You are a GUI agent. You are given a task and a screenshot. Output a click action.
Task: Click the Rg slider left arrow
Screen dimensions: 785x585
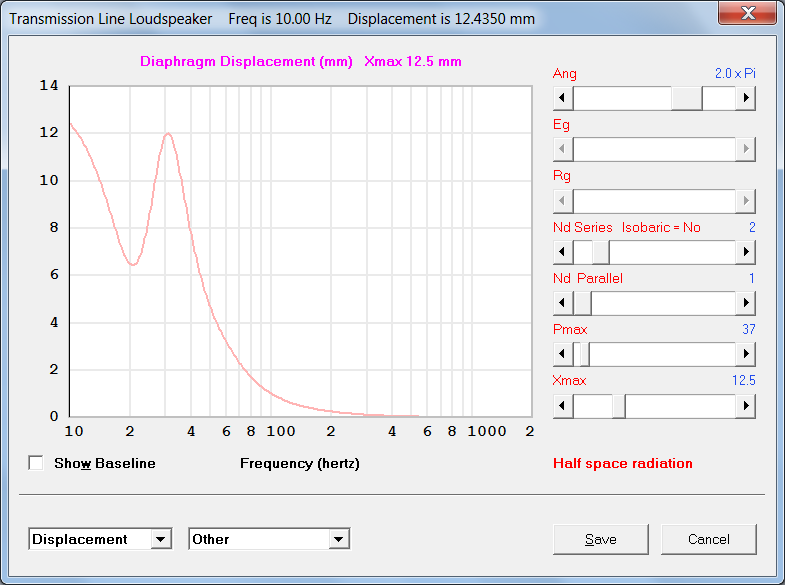[563, 201]
